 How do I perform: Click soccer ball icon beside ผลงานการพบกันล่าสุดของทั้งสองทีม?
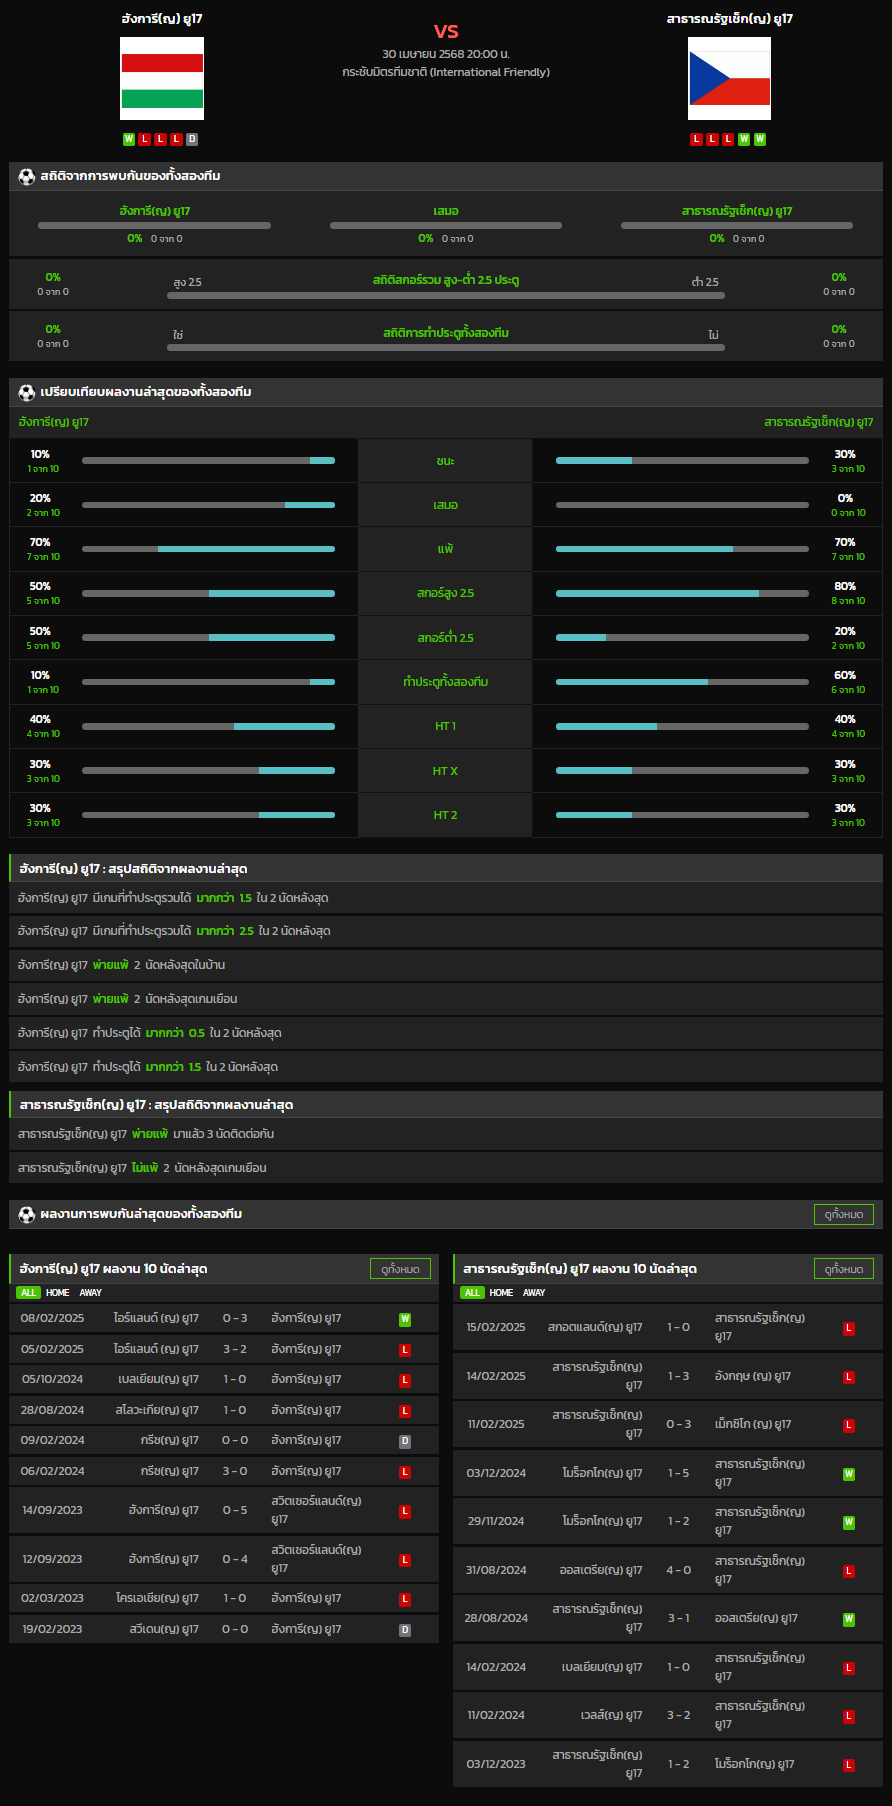(x=27, y=1214)
